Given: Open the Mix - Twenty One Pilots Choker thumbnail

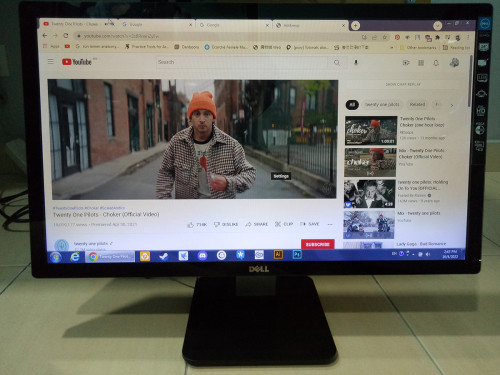Looking at the screenshot, I should [370, 162].
